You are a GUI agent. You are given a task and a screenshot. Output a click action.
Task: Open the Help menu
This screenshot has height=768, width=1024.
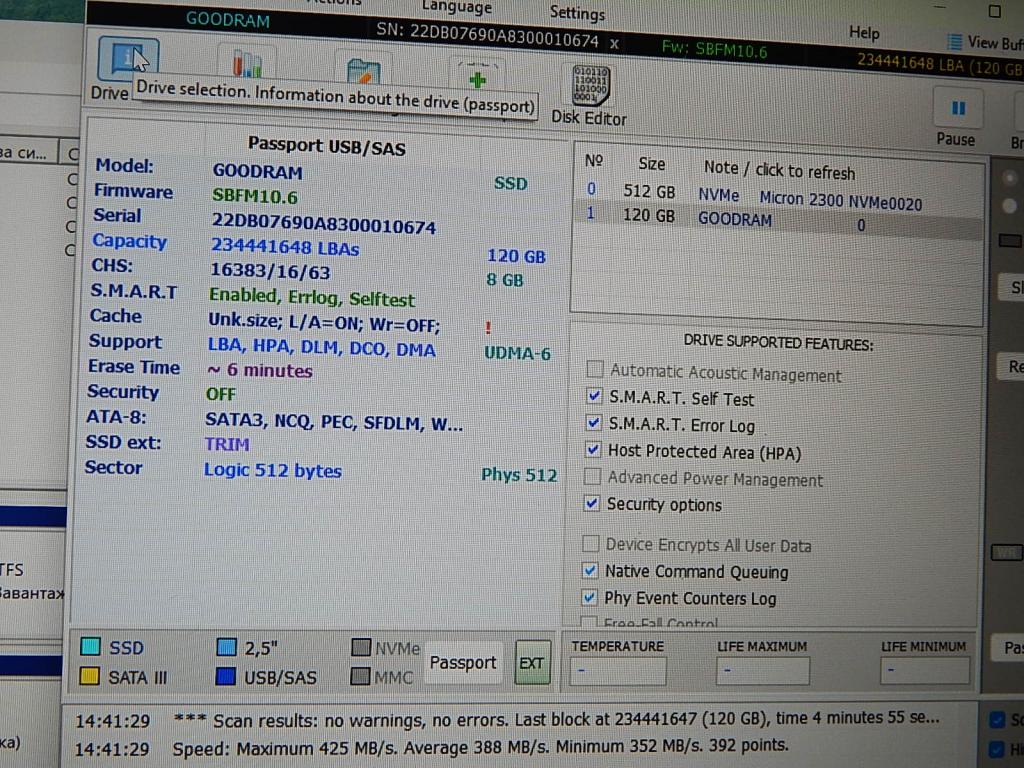pos(864,33)
